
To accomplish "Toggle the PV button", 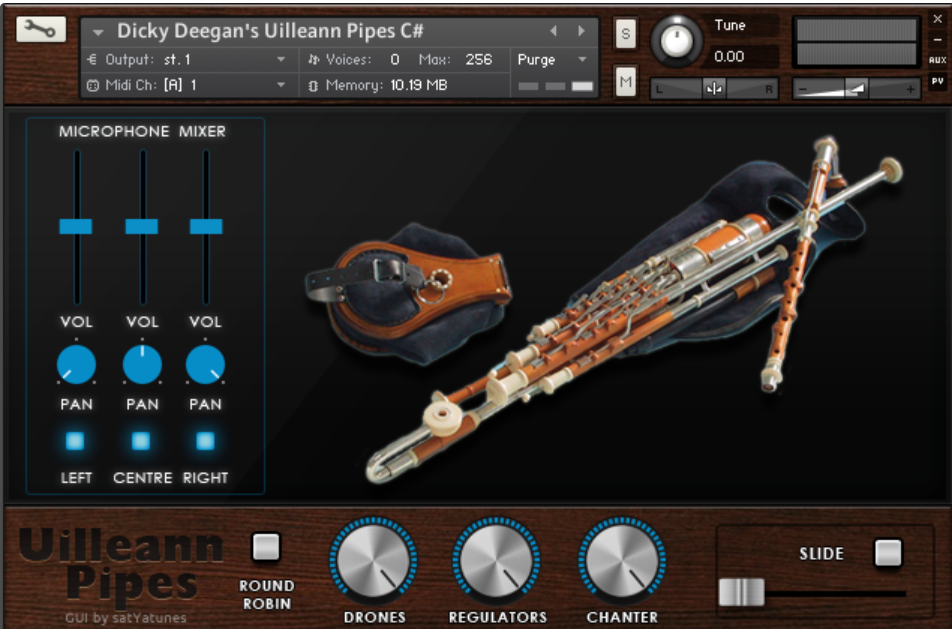I will pyautogui.click(x=937, y=81).
